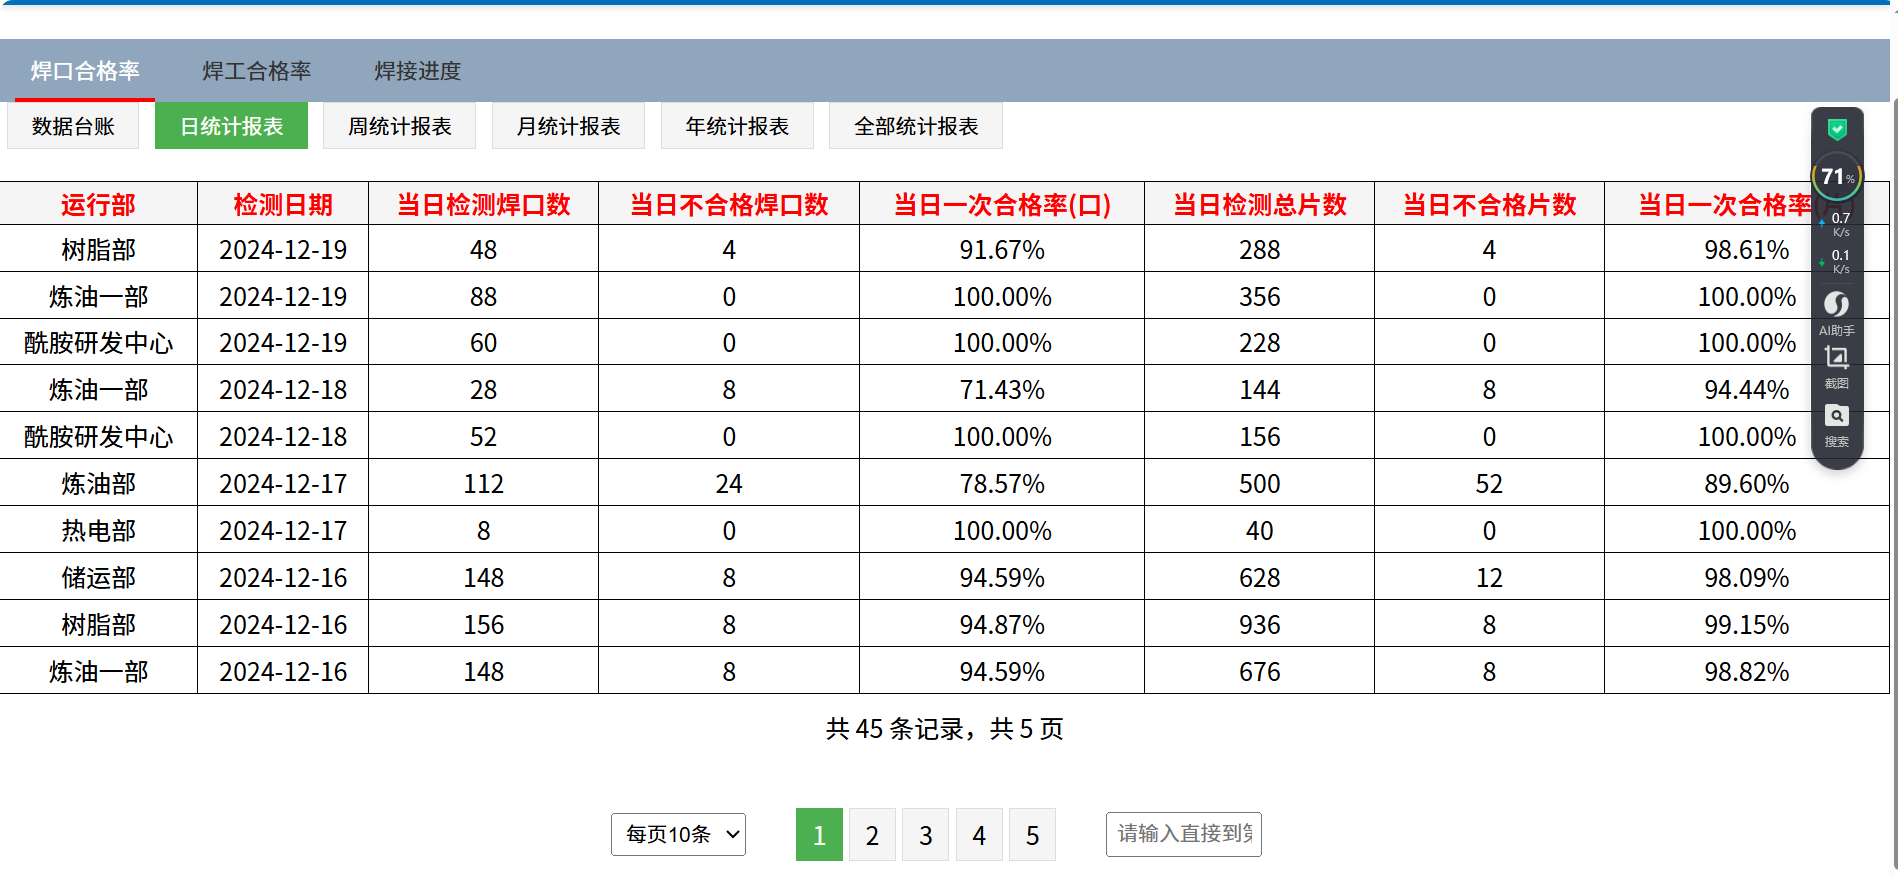The width and height of the screenshot is (1898, 880).
Task: Go to page 5
Action: pyautogui.click(x=1033, y=835)
